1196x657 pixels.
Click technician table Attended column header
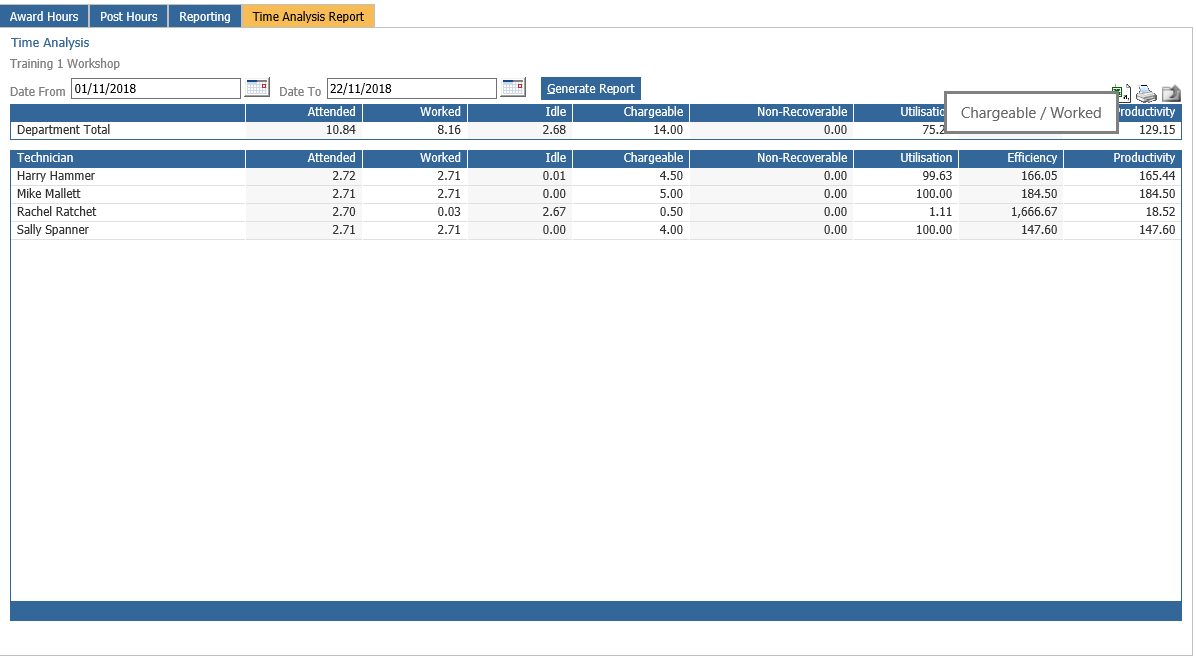tap(304, 158)
